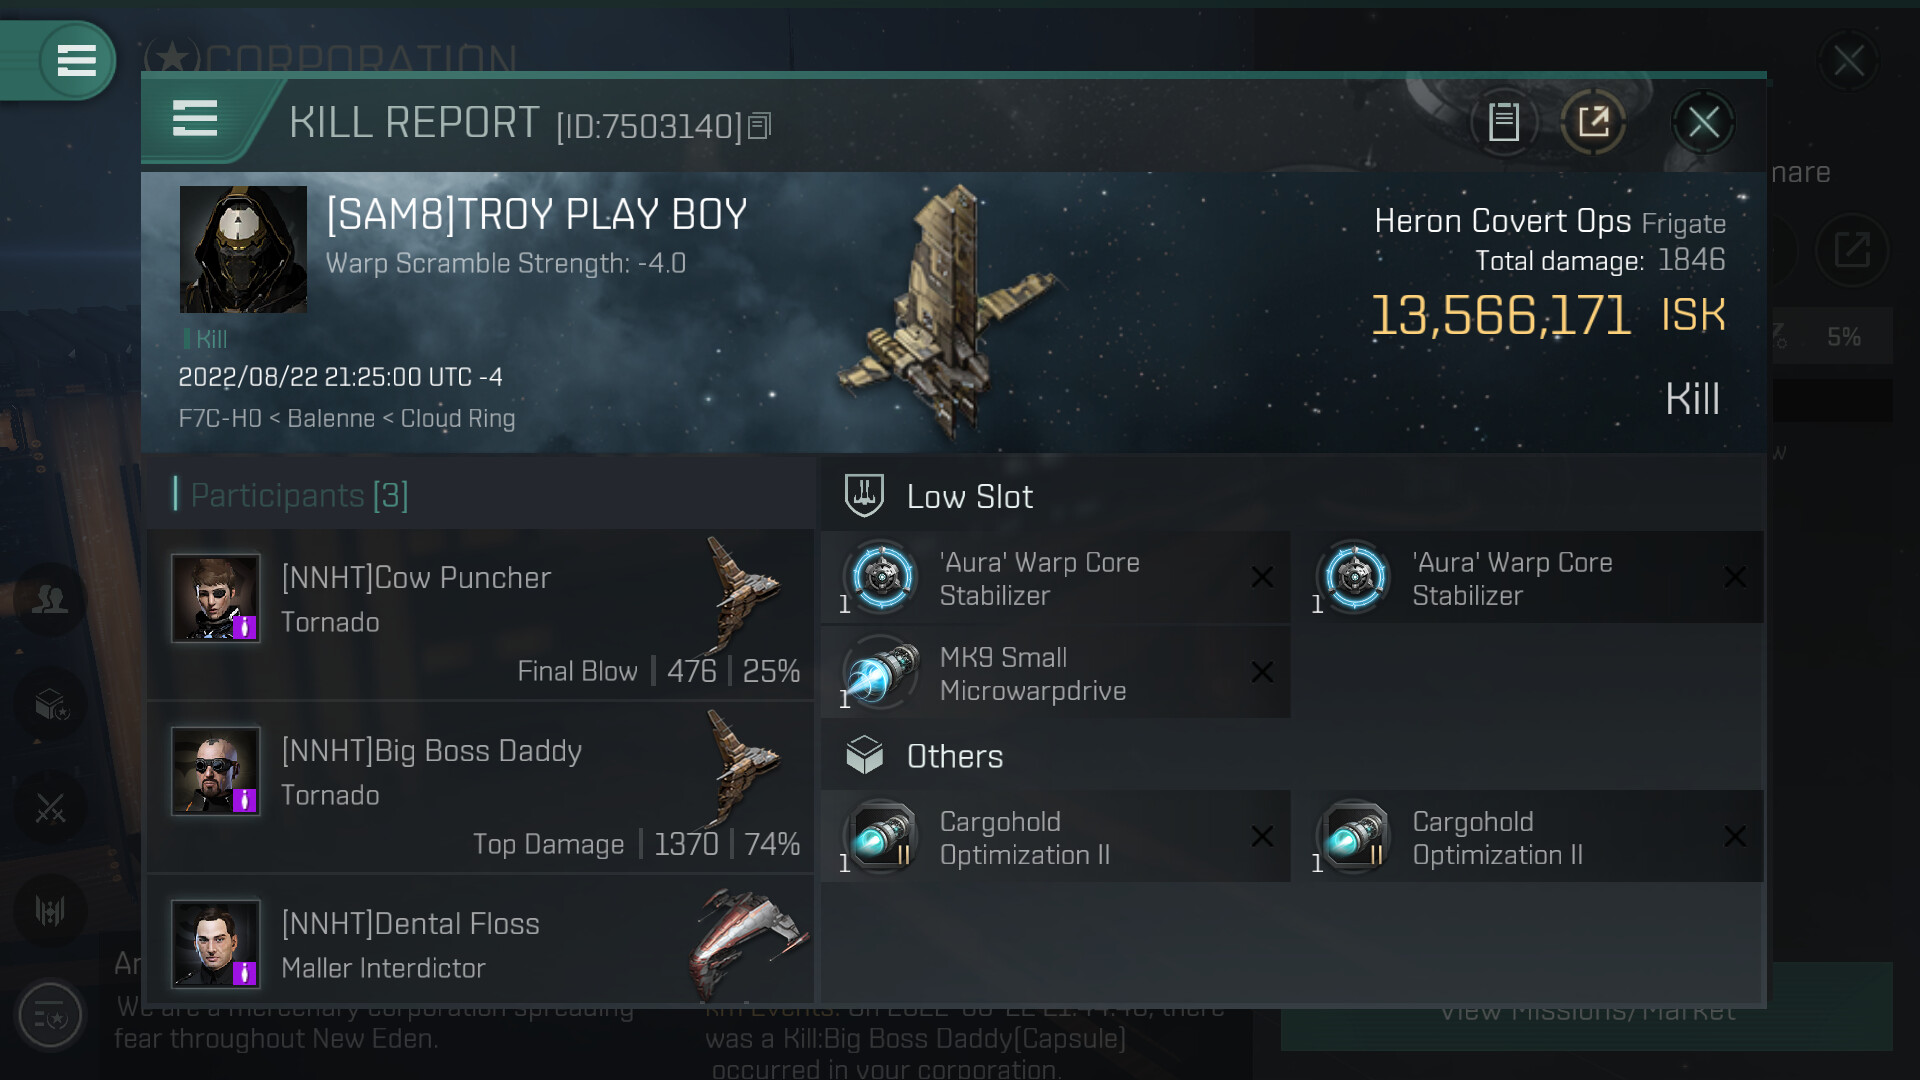Click the Participants [3] header

(x=299, y=495)
